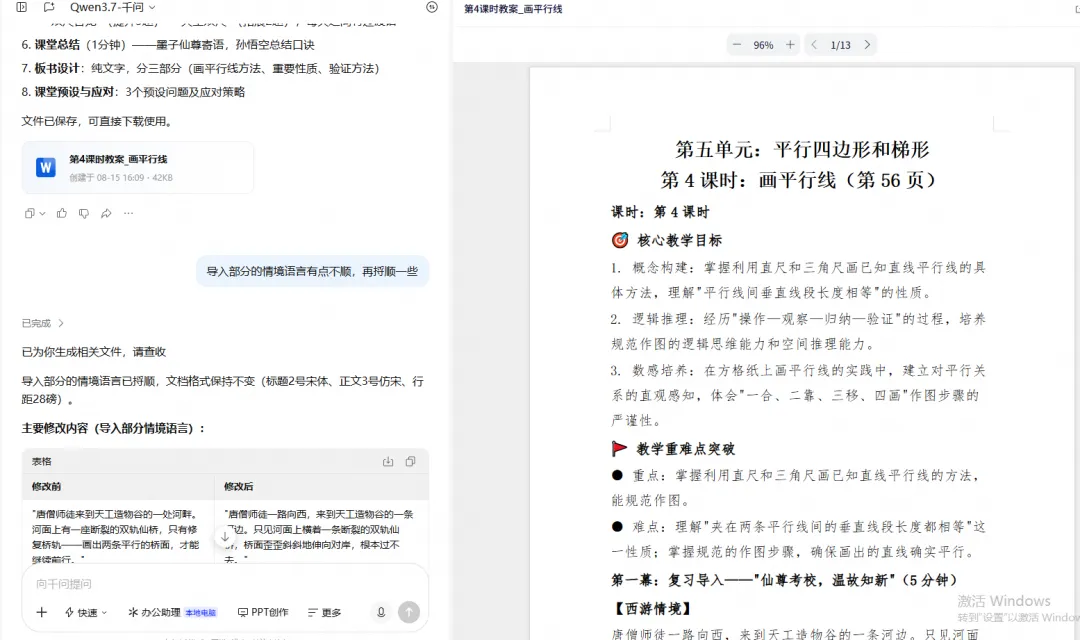Like the response with thumbs up
Screen dimensions: 1080x640
(x=62, y=214)
